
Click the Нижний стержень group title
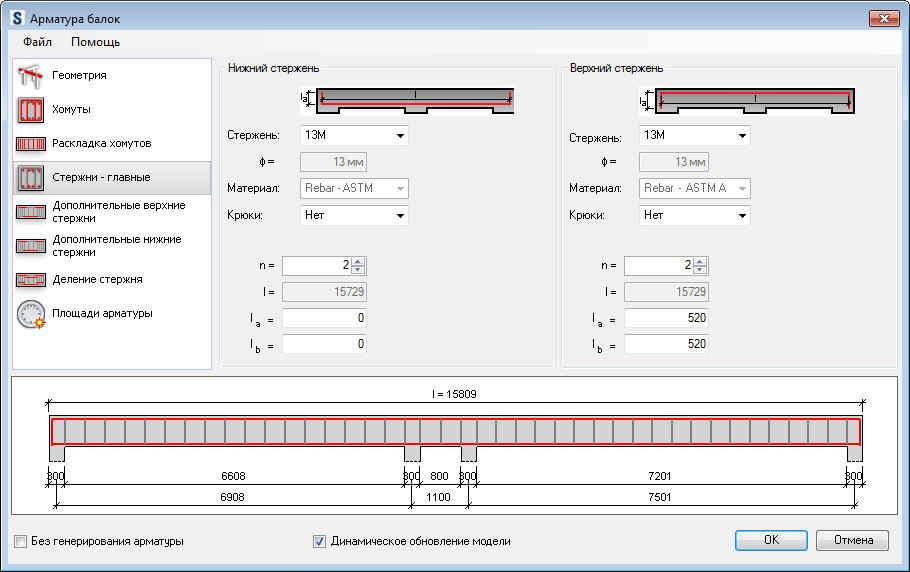pyautogui.click(x=273, y=68)
